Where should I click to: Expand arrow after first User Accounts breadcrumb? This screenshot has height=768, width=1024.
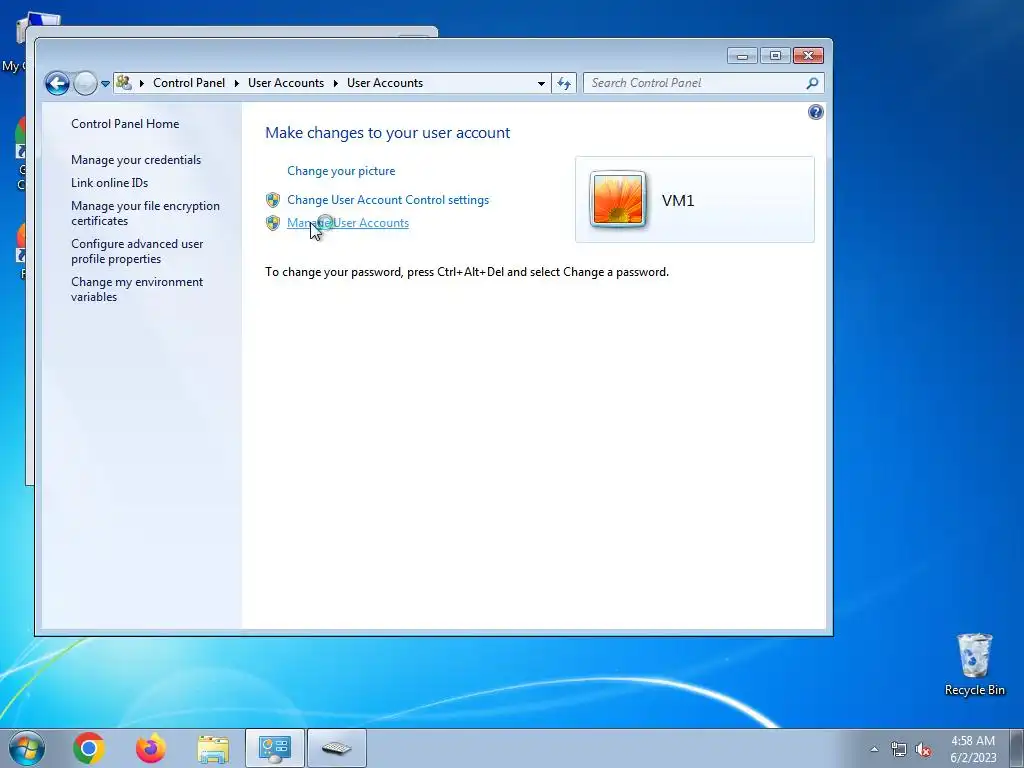click(336, 84)
